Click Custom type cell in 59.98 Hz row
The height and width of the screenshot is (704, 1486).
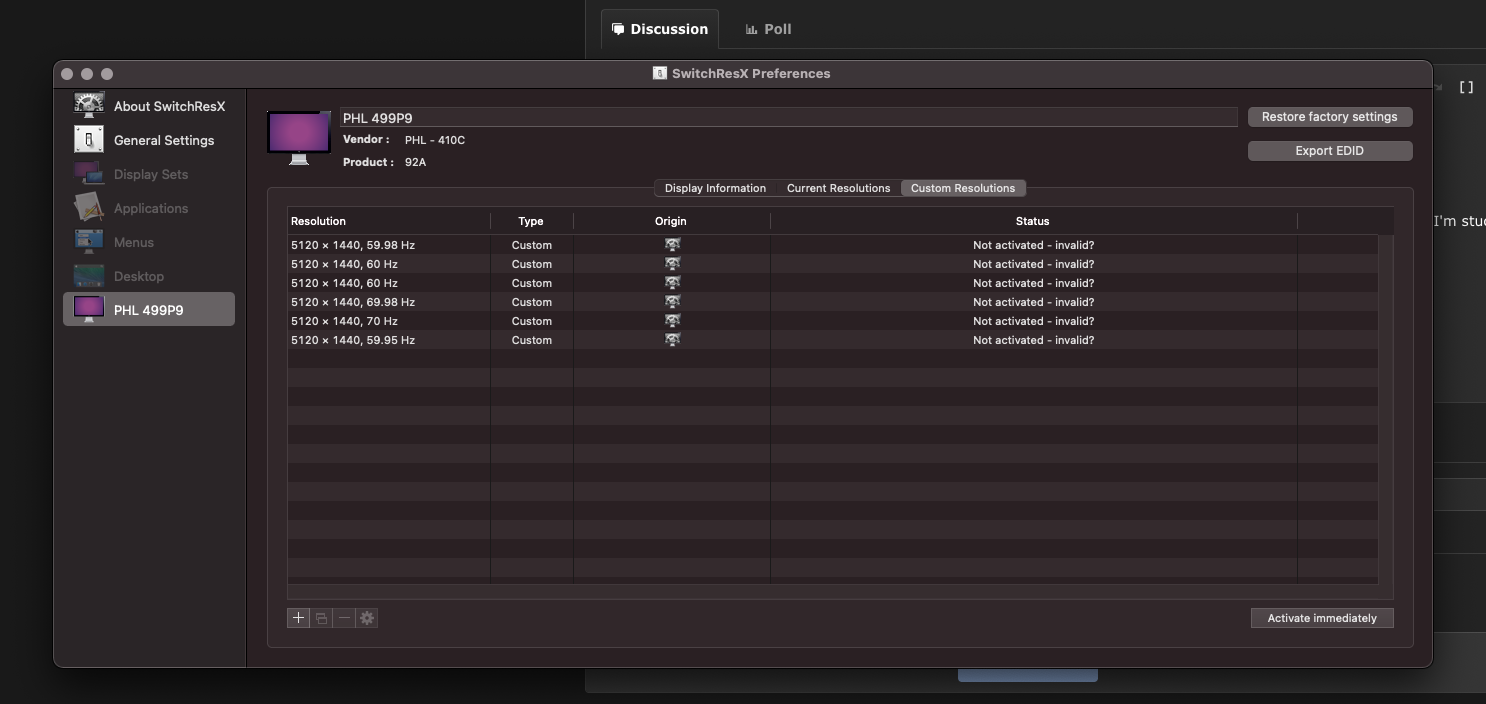point(532,245)
